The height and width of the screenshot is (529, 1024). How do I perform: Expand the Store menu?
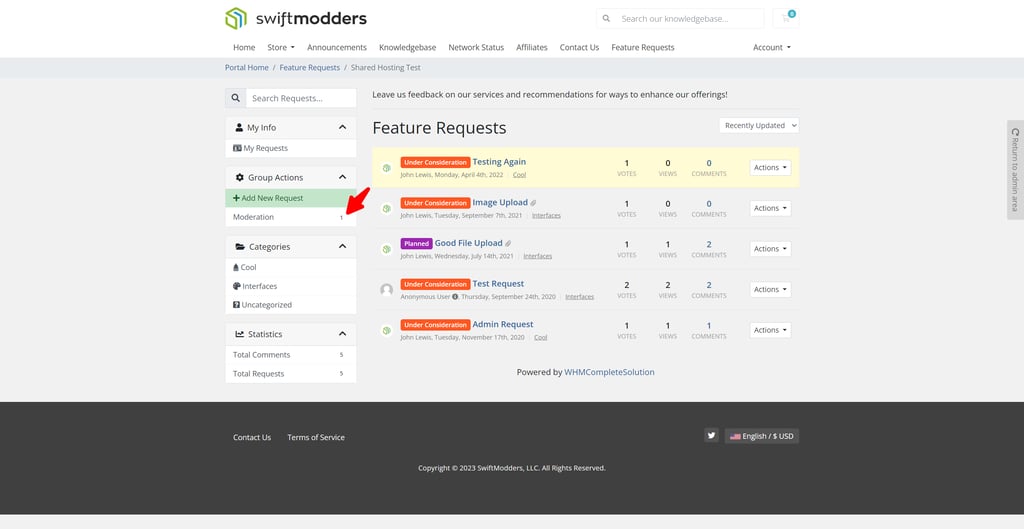click(280, 47)
